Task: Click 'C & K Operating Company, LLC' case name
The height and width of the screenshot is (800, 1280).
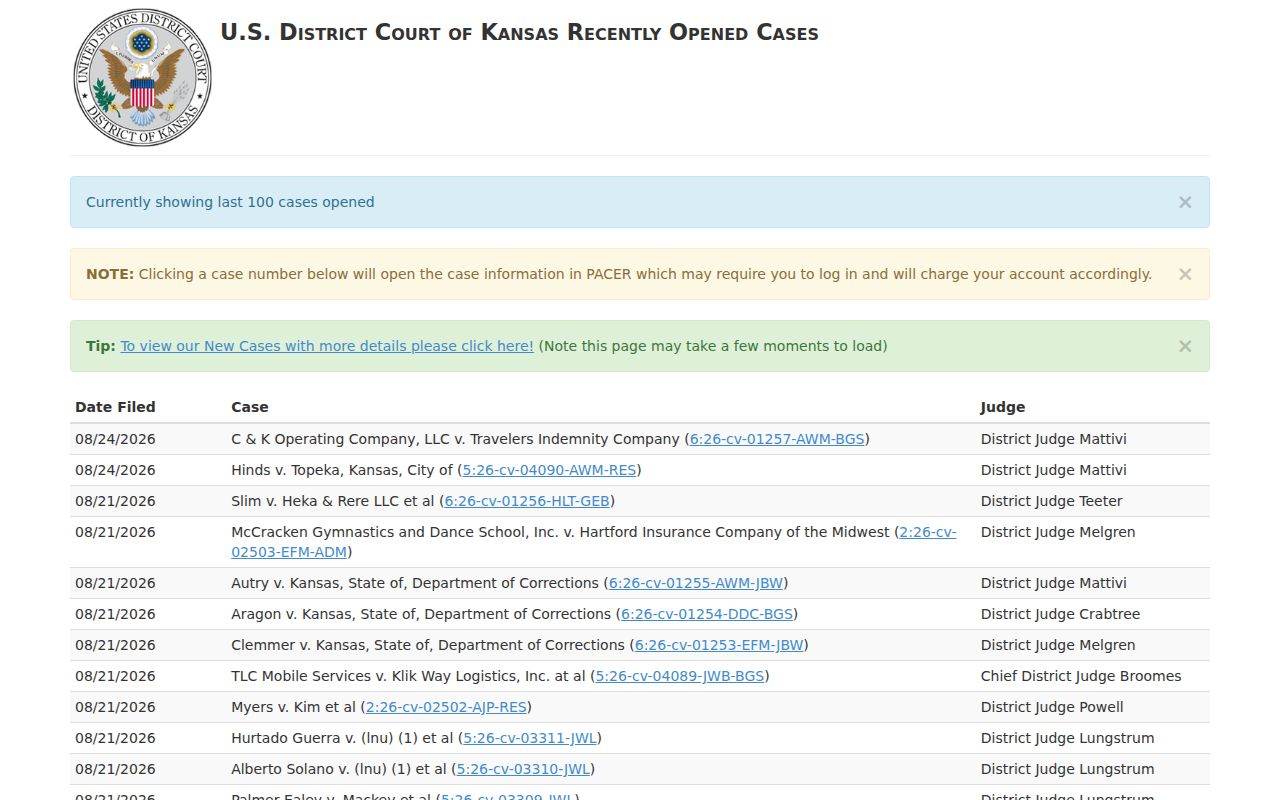Action: click(340, 439)
